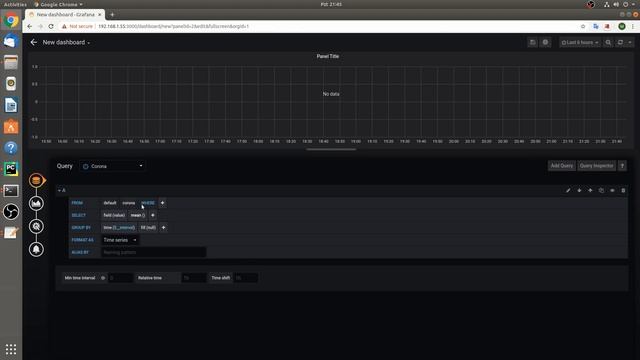Switch to the Alert tab bell icon
Image resolution: width=640 pixels, height=360 pixels.
point(36,249)
